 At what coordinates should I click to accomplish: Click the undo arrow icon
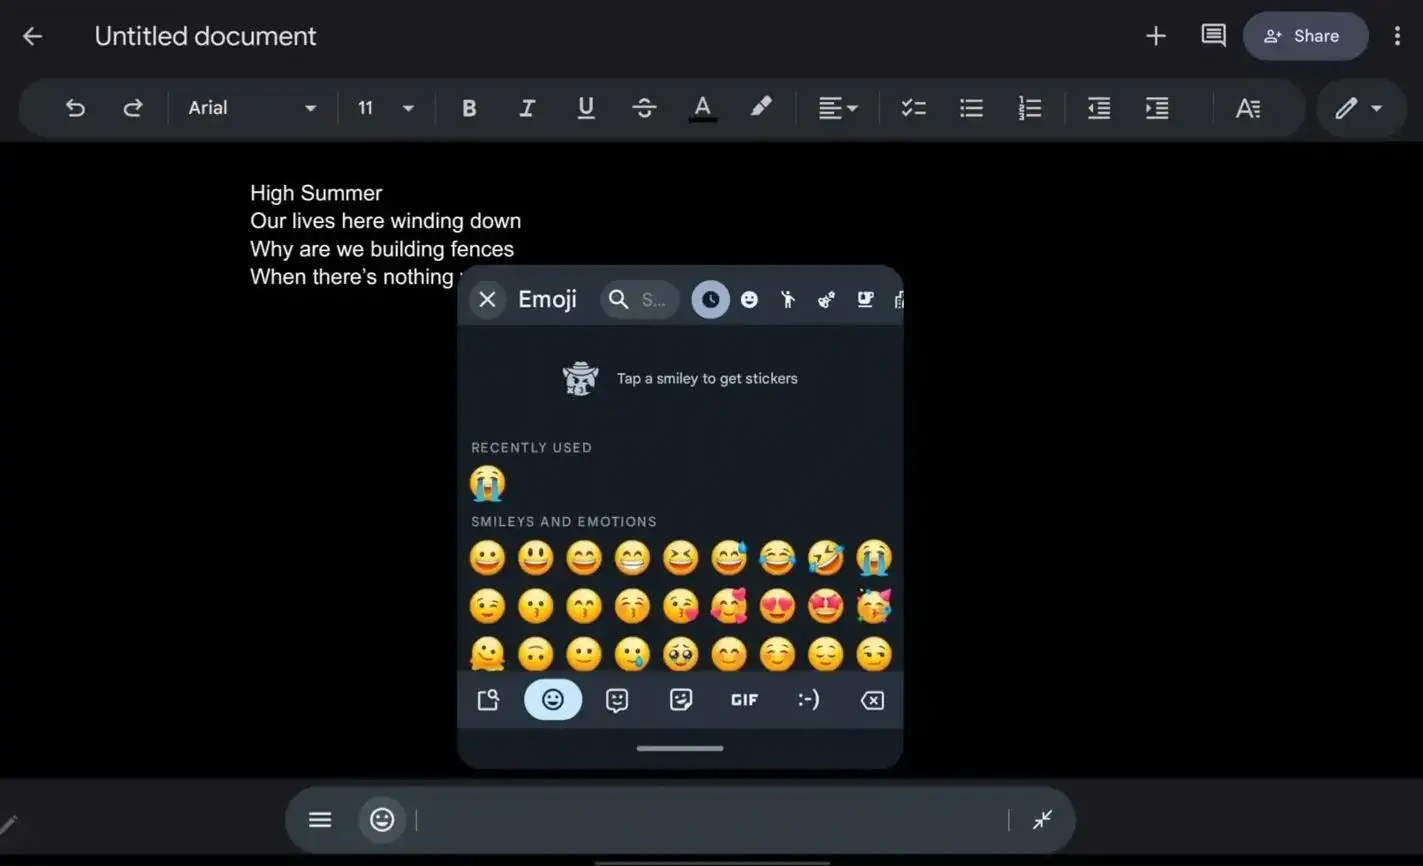click(x=75, y=108)
